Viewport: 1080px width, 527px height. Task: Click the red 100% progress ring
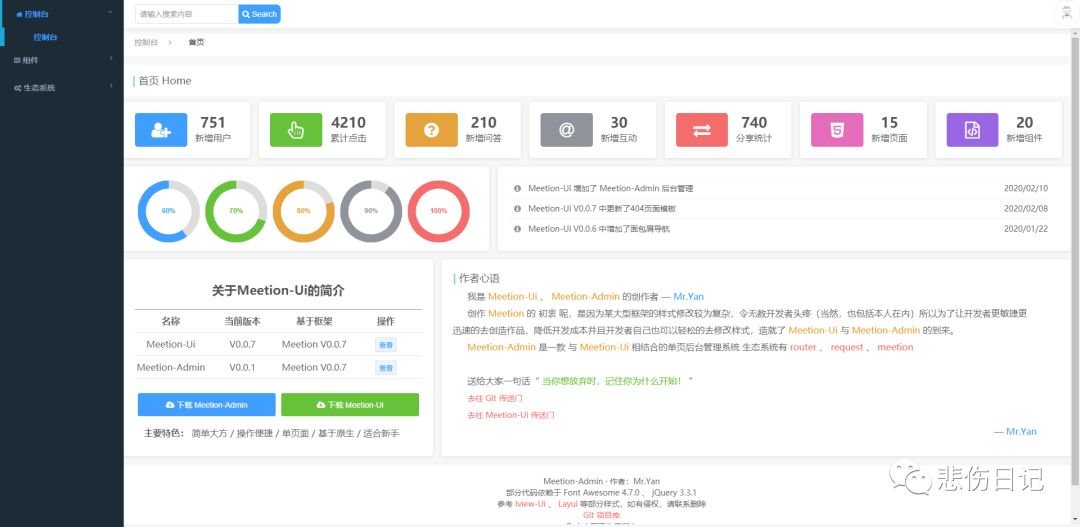(x=439, y=211)
